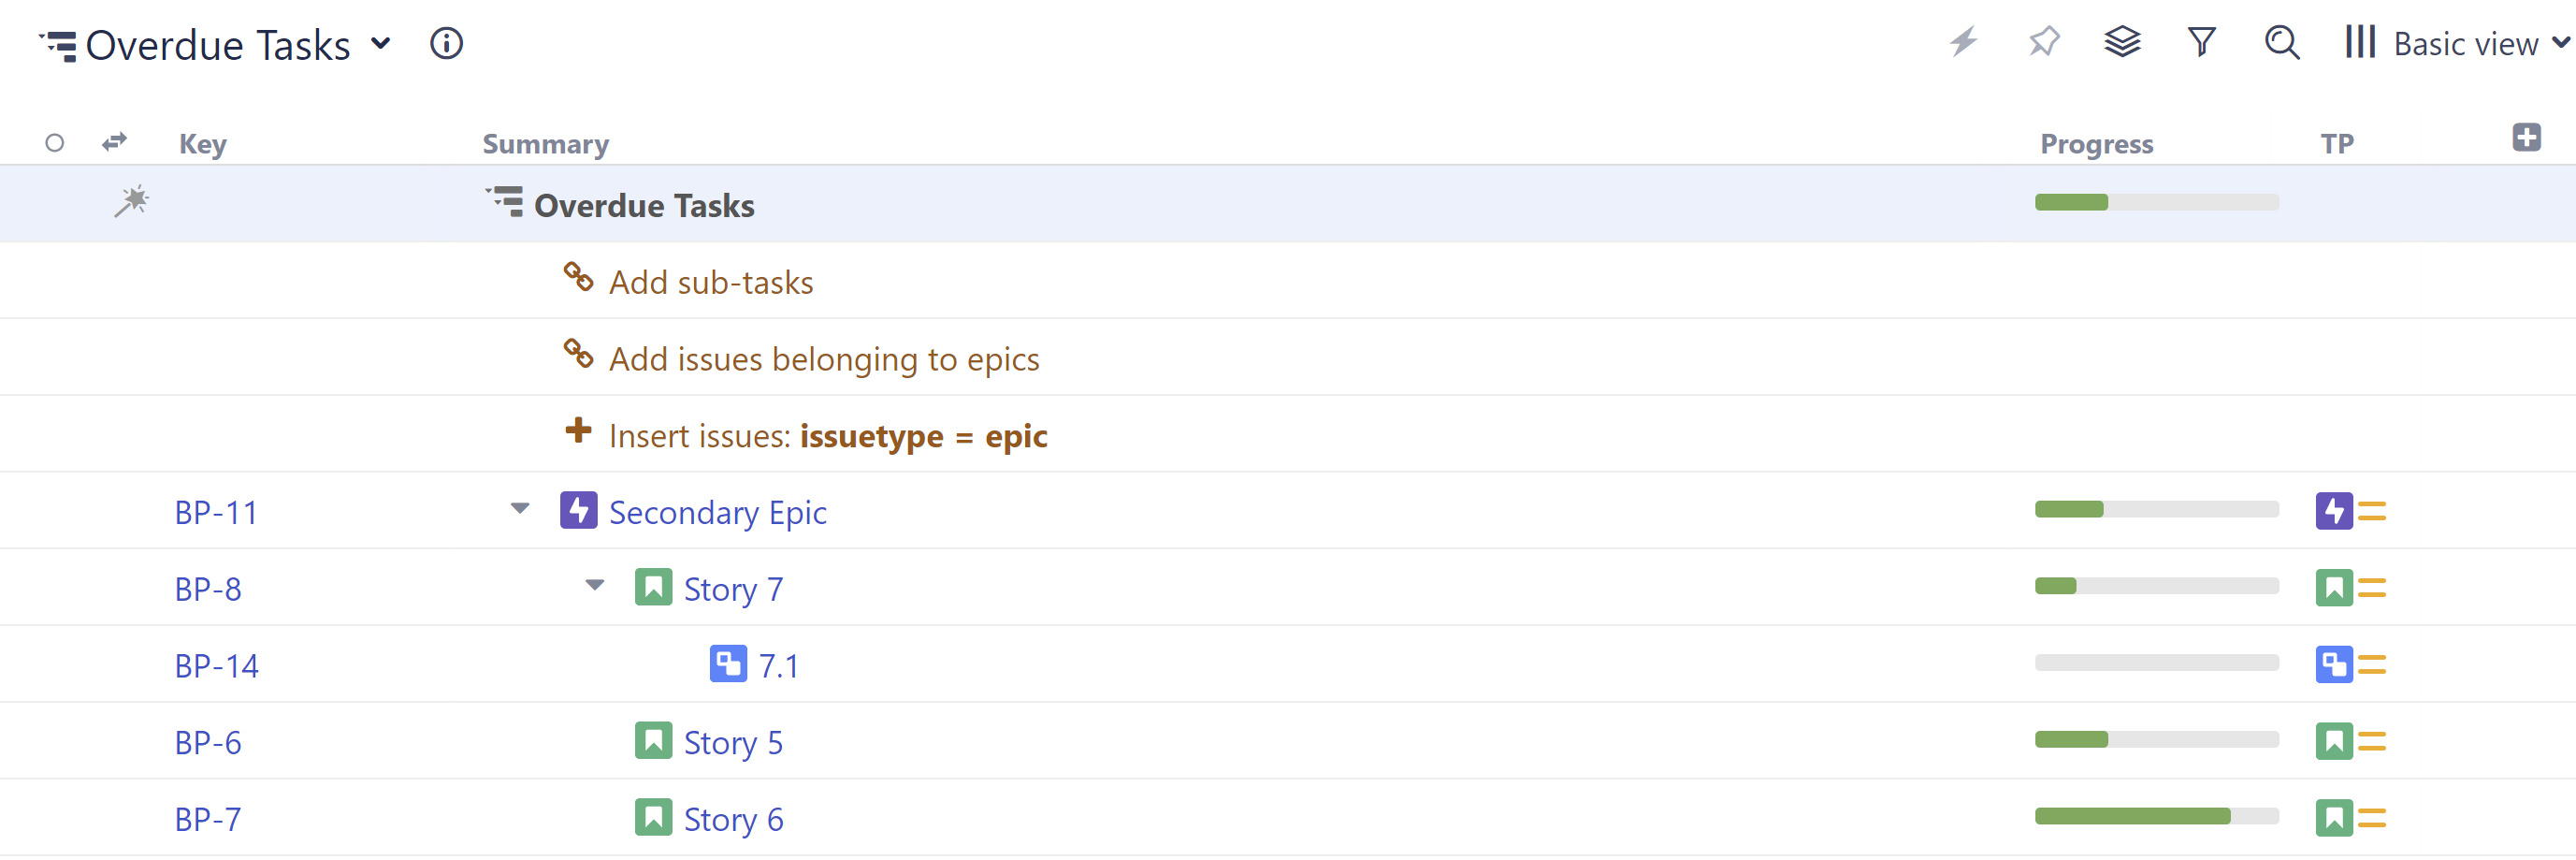This screenshot has height=860, width=2576.
Task: Click the magic wand automation icon
Action: [x=131, y=202]
